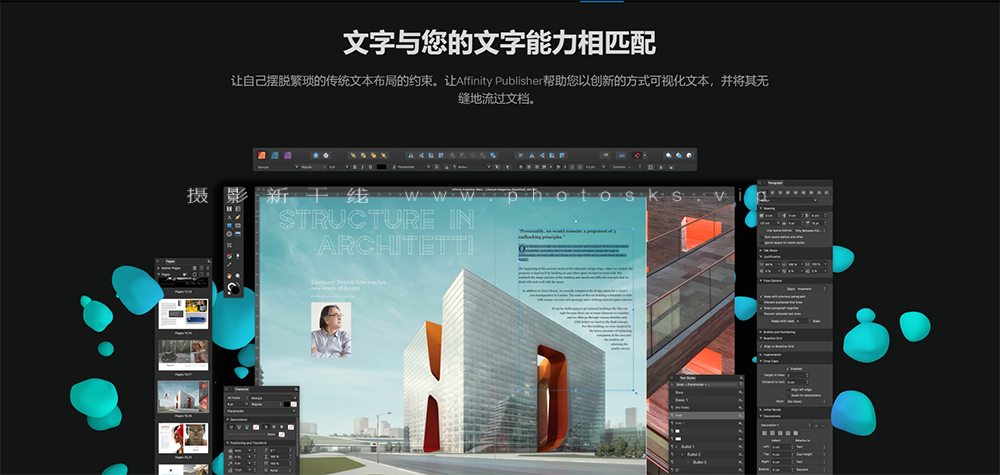This screenshot has height=475, width=1000.
Task: Switch to the Designer persona icon
Action: pyautogui.click(x=274, y=156)
